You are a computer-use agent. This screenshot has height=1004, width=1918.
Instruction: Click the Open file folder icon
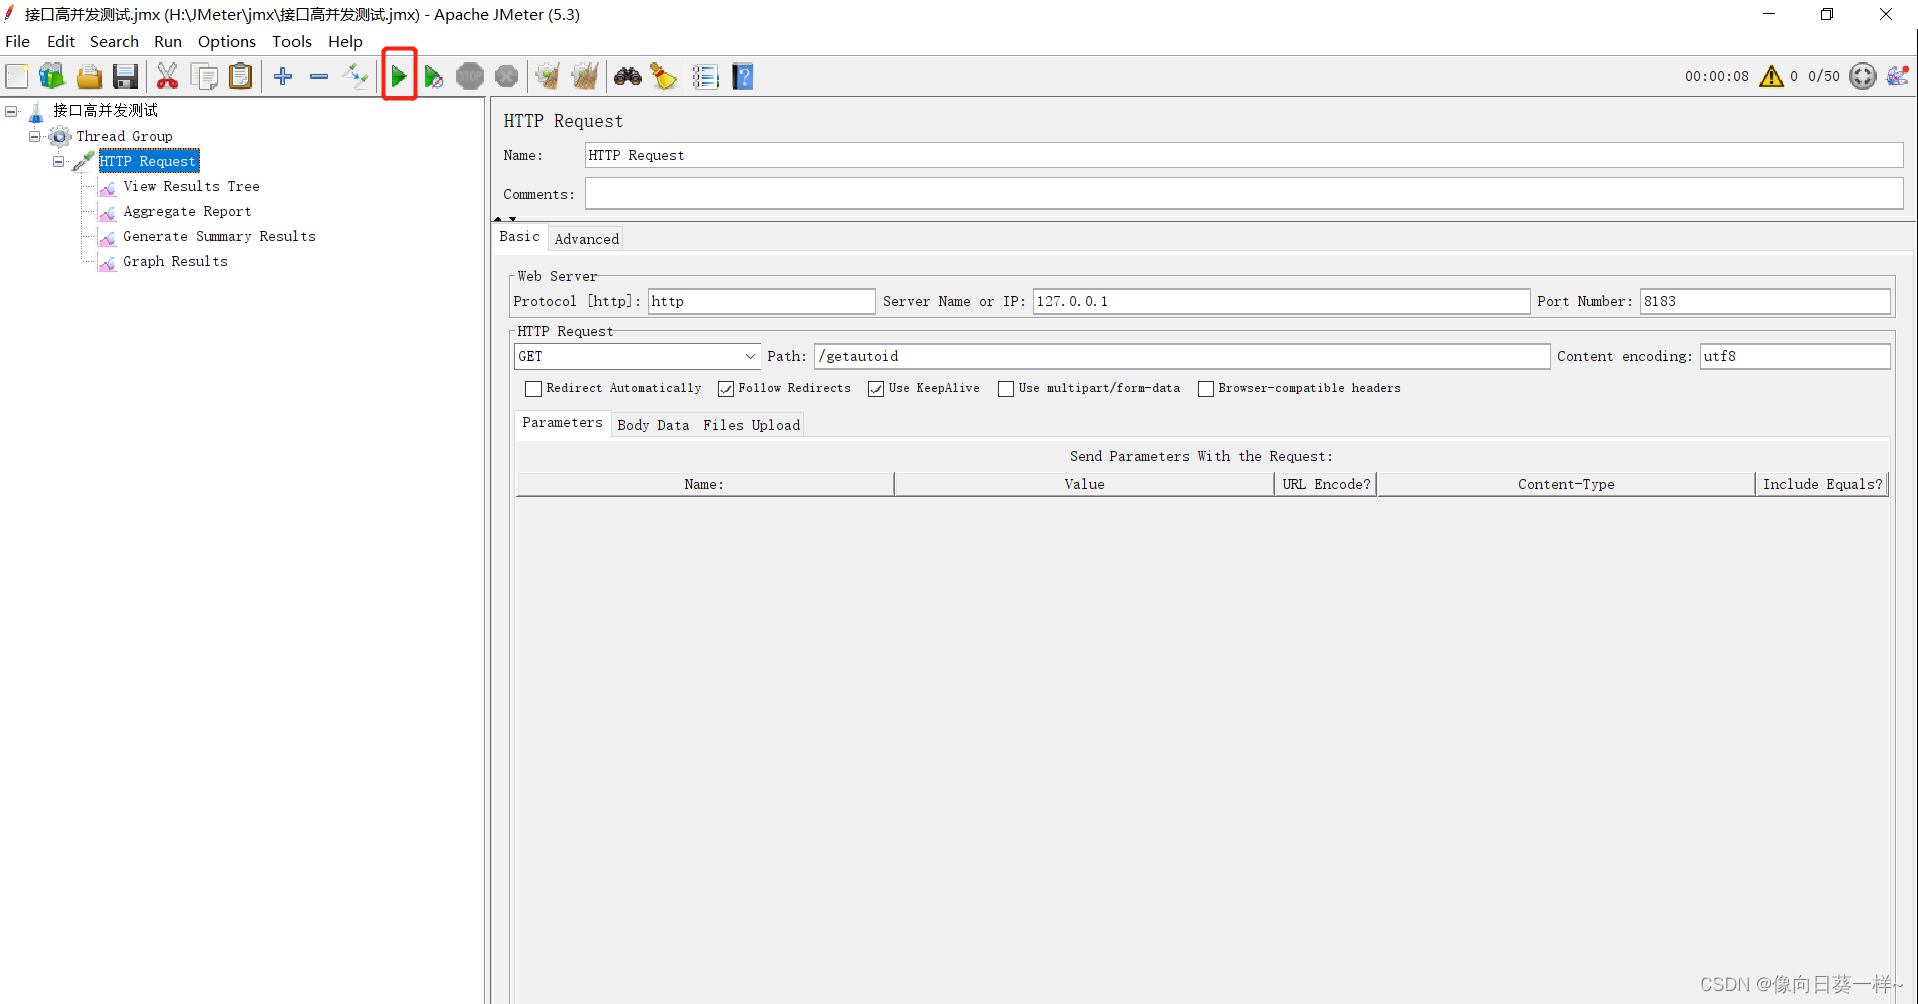click(89, 76)
